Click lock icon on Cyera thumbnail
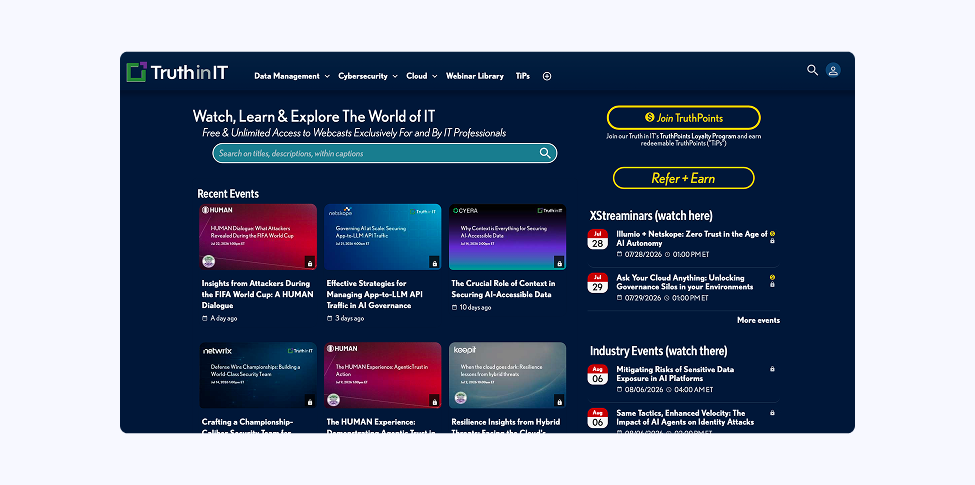The image size is (975, 485). coord(559,263)
